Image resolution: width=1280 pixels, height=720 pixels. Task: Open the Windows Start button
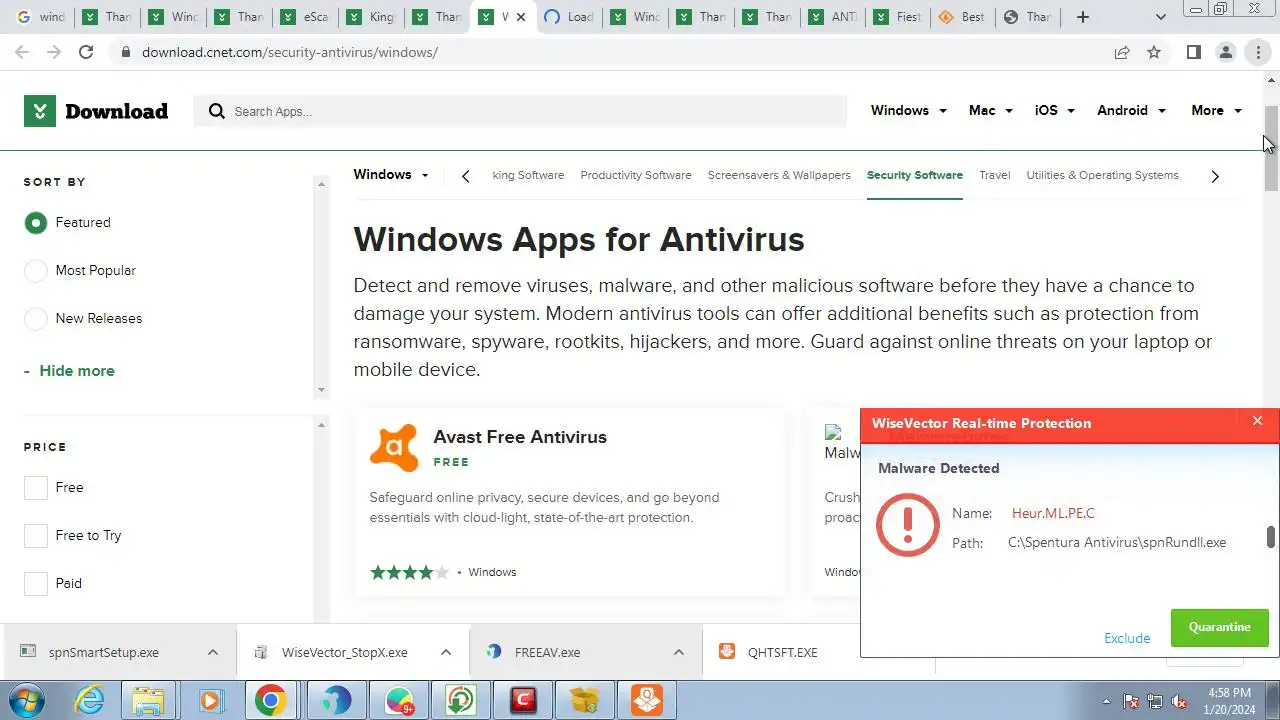pyautogui.click(x=28, y=700)
